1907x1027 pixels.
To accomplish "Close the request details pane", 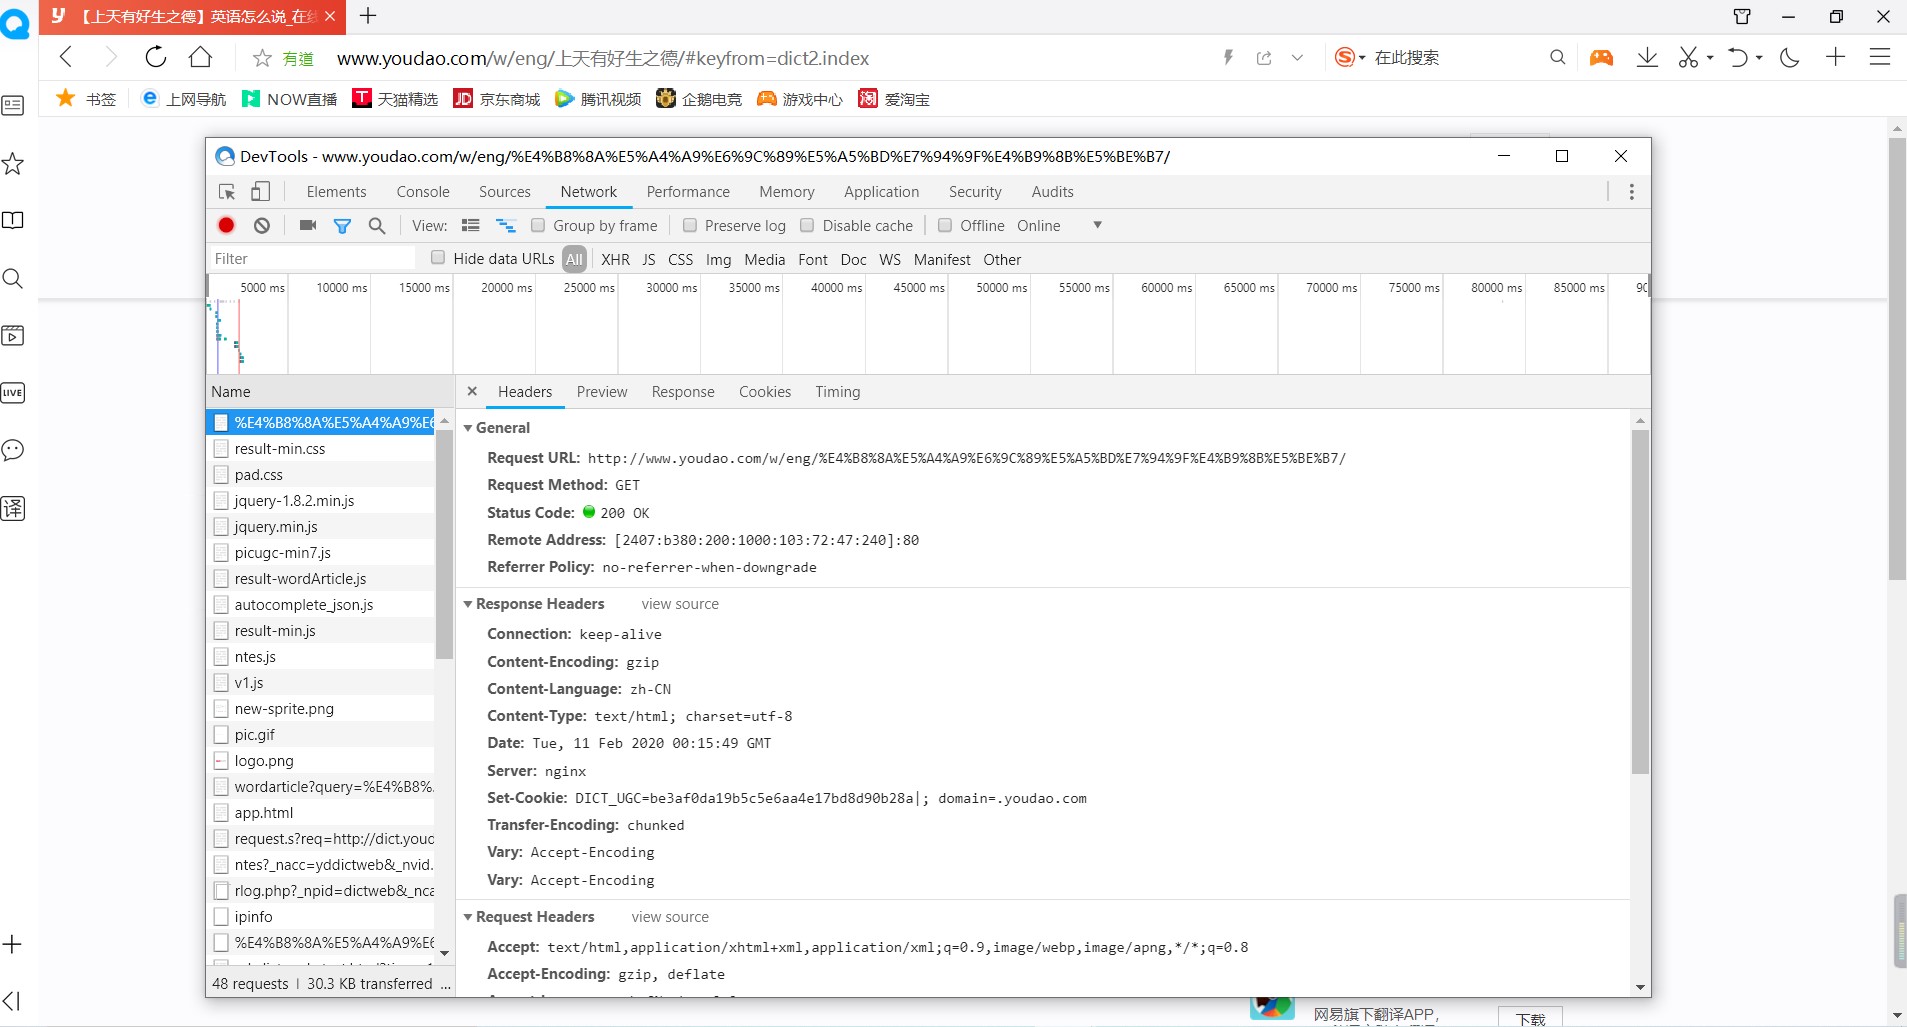I will (x=472, y=391).
